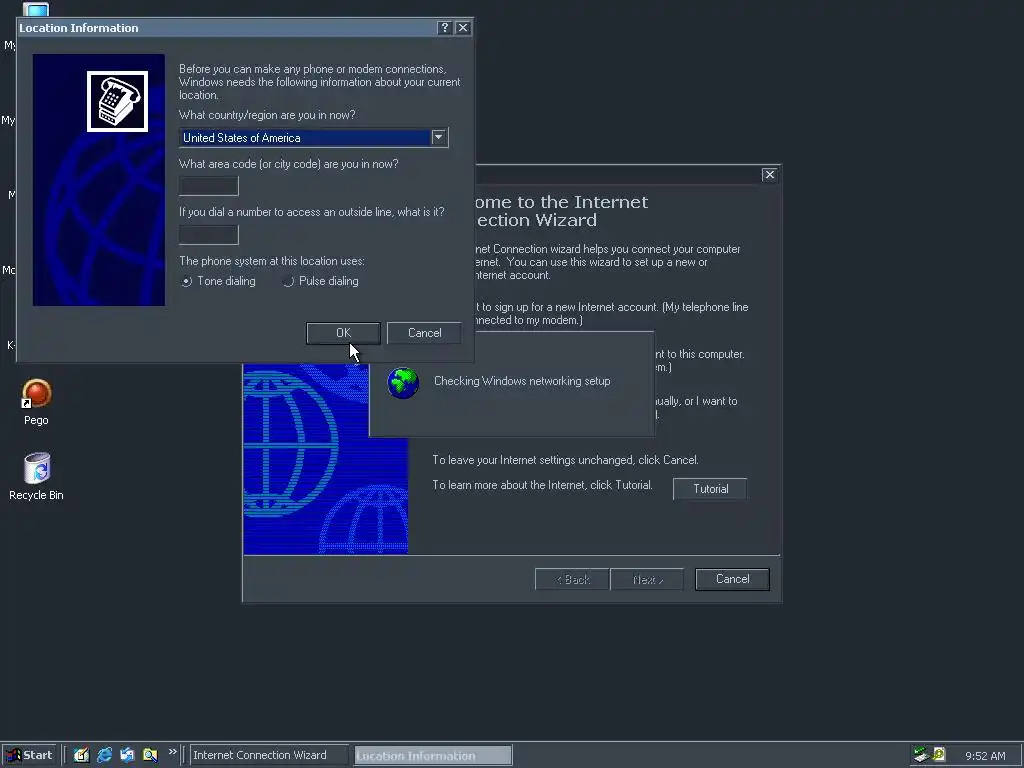Click 'What country/region are you in now?' label

pos(267,115)
